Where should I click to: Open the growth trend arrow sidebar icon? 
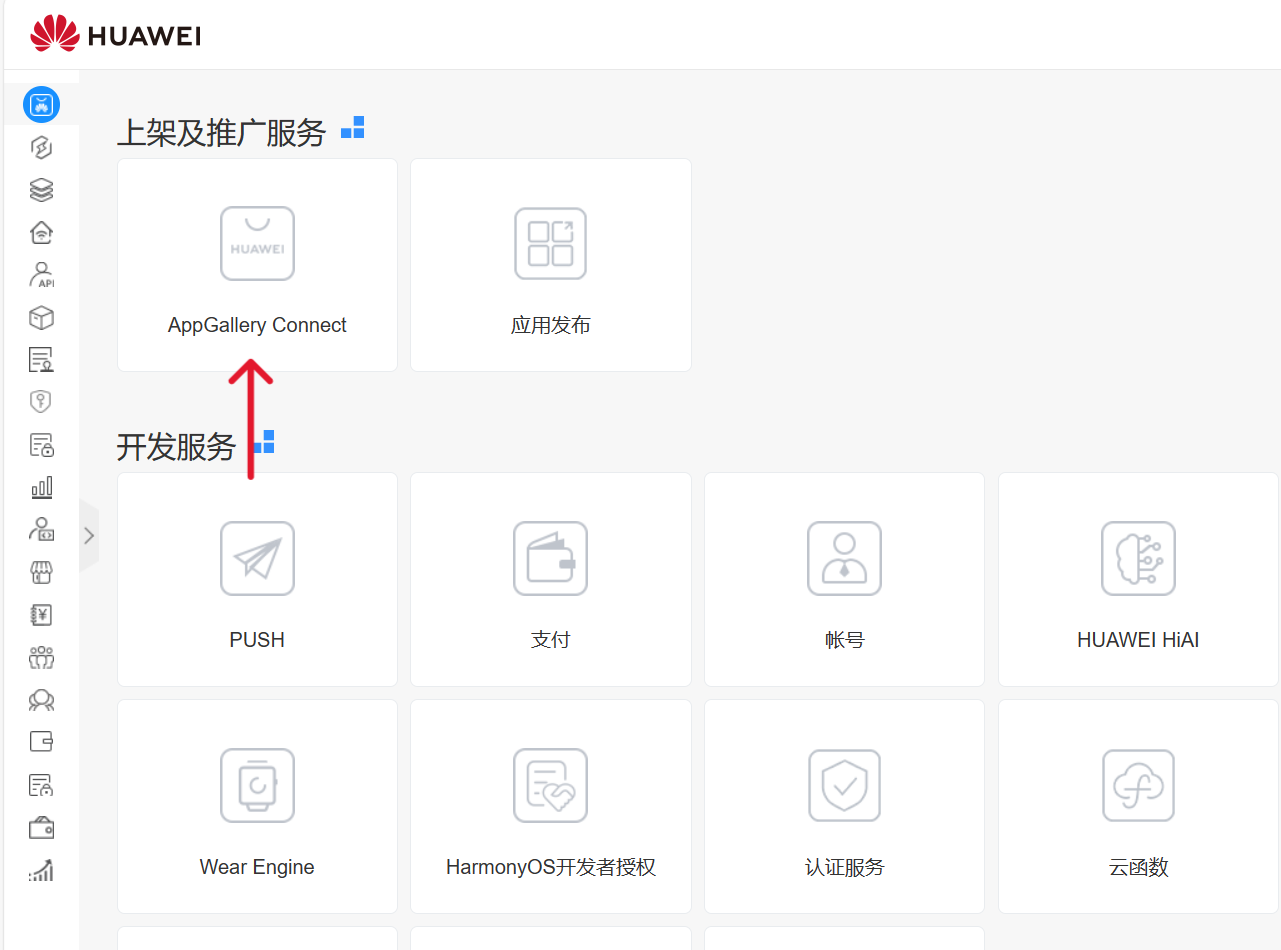click(41, 870)
